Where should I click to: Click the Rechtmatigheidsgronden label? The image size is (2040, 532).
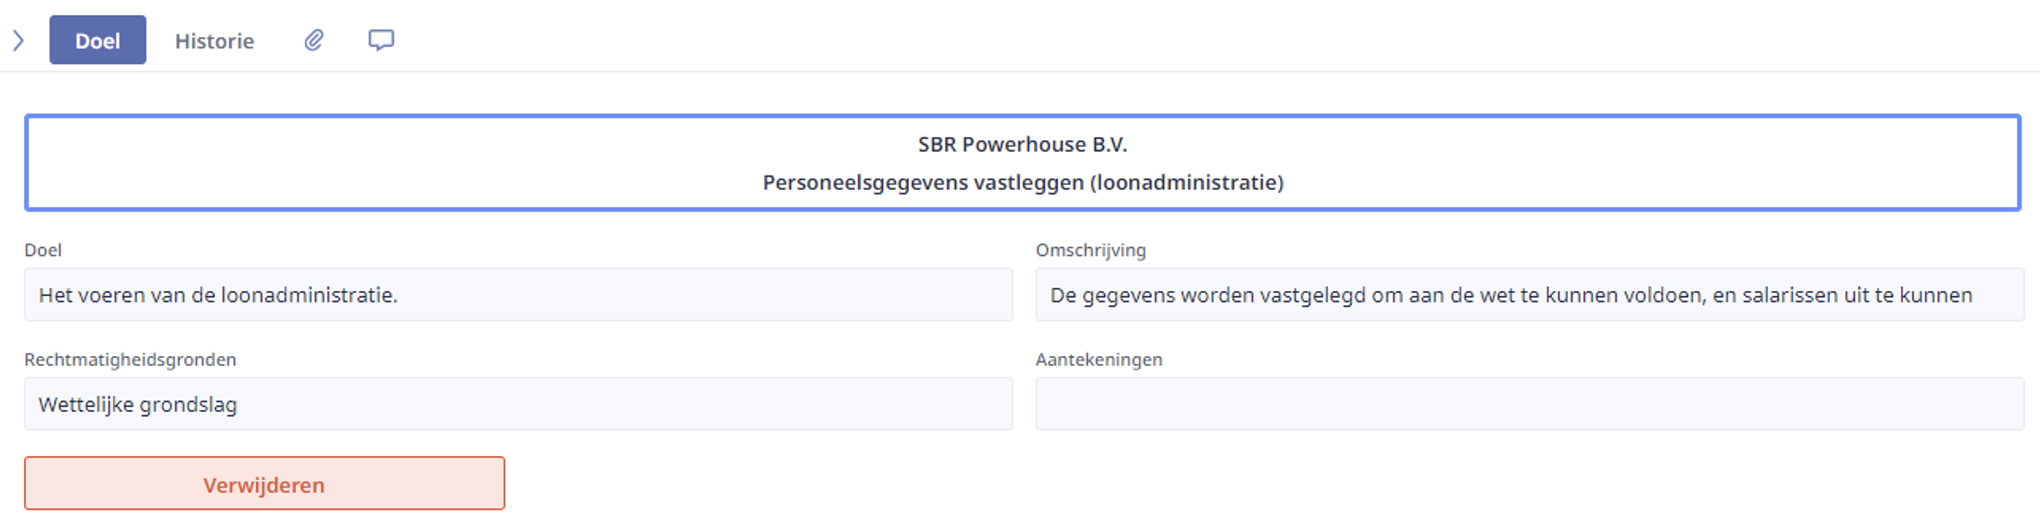tap(130, 359)
